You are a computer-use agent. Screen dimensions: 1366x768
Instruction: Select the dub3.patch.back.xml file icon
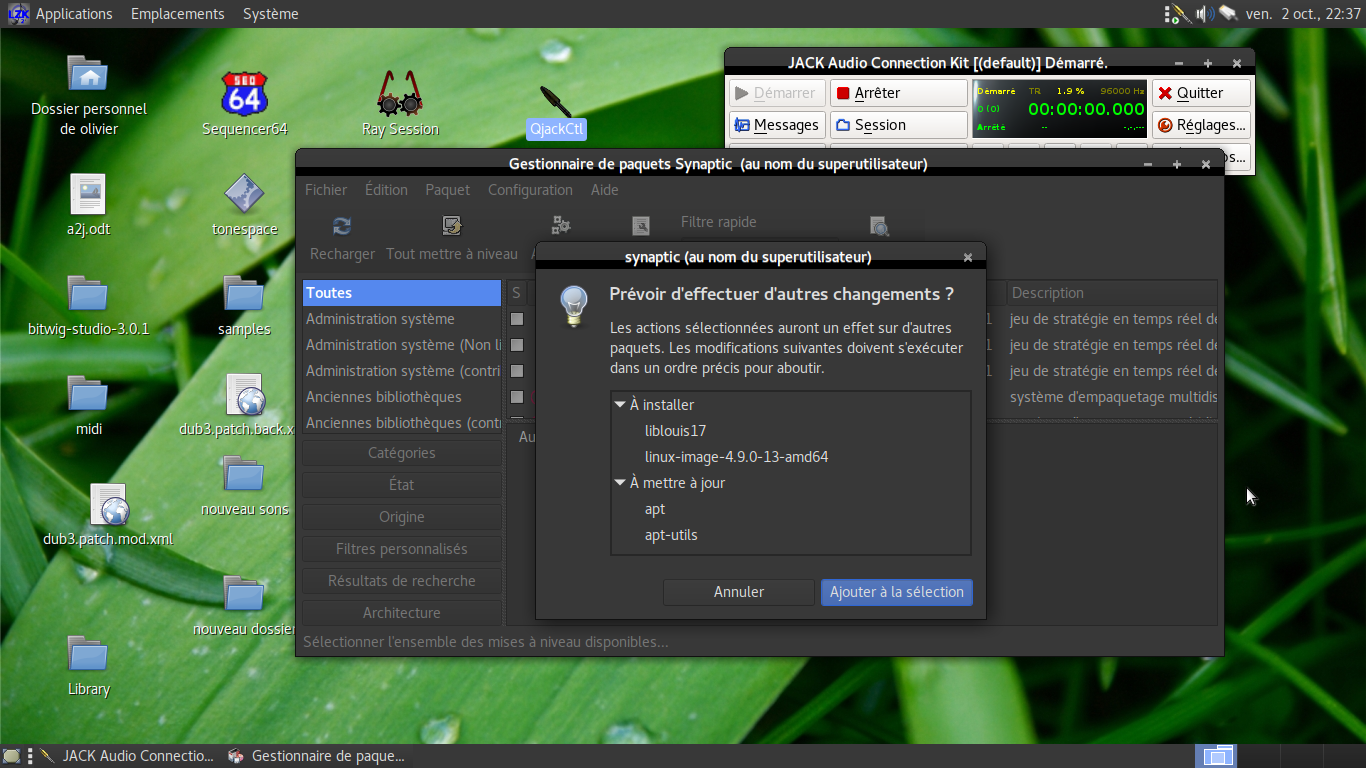coord(244,394)
